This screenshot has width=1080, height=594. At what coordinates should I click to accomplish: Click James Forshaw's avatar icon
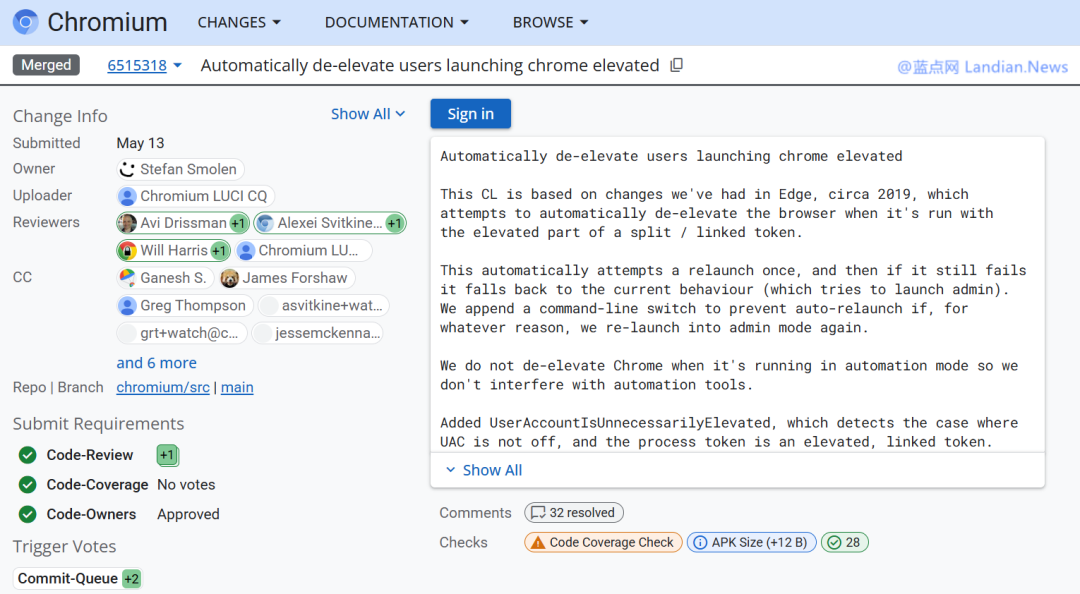coord(229,278)
